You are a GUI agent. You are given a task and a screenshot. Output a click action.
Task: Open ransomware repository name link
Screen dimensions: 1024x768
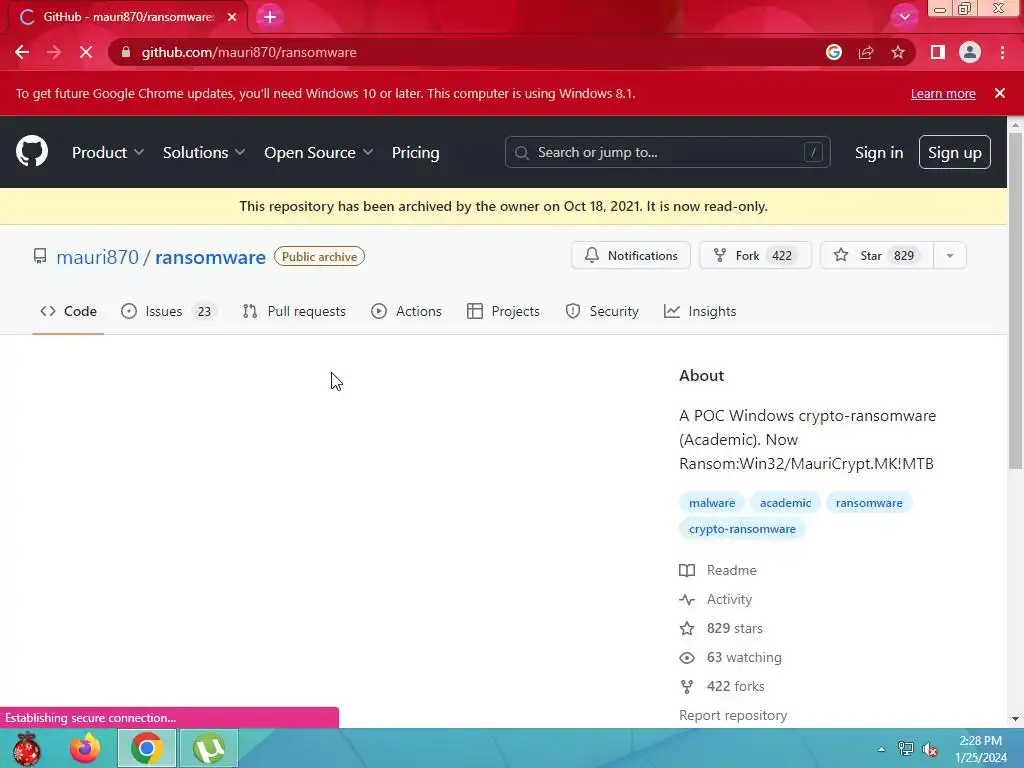[x=210, y=257]
